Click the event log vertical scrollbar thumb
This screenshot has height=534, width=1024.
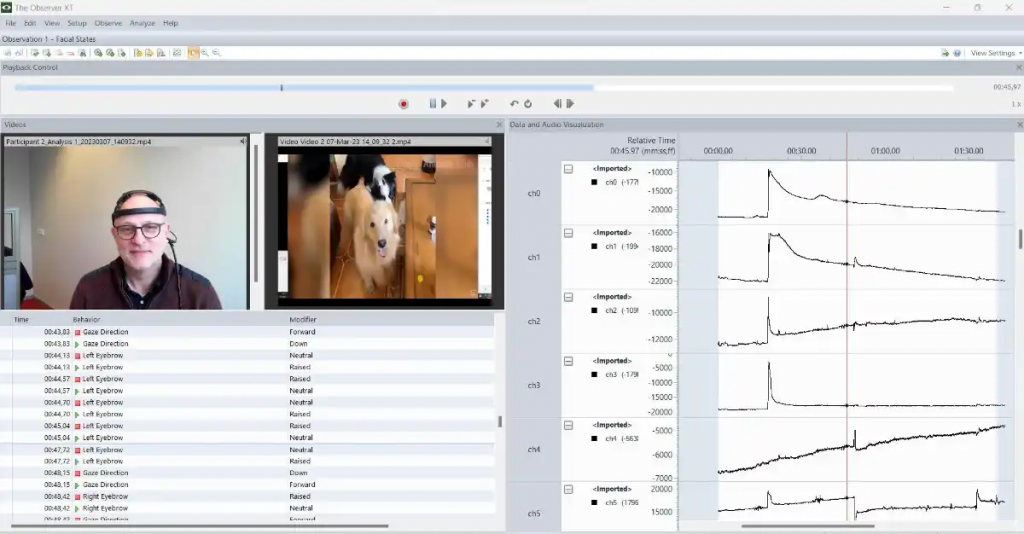pos(500,422)
